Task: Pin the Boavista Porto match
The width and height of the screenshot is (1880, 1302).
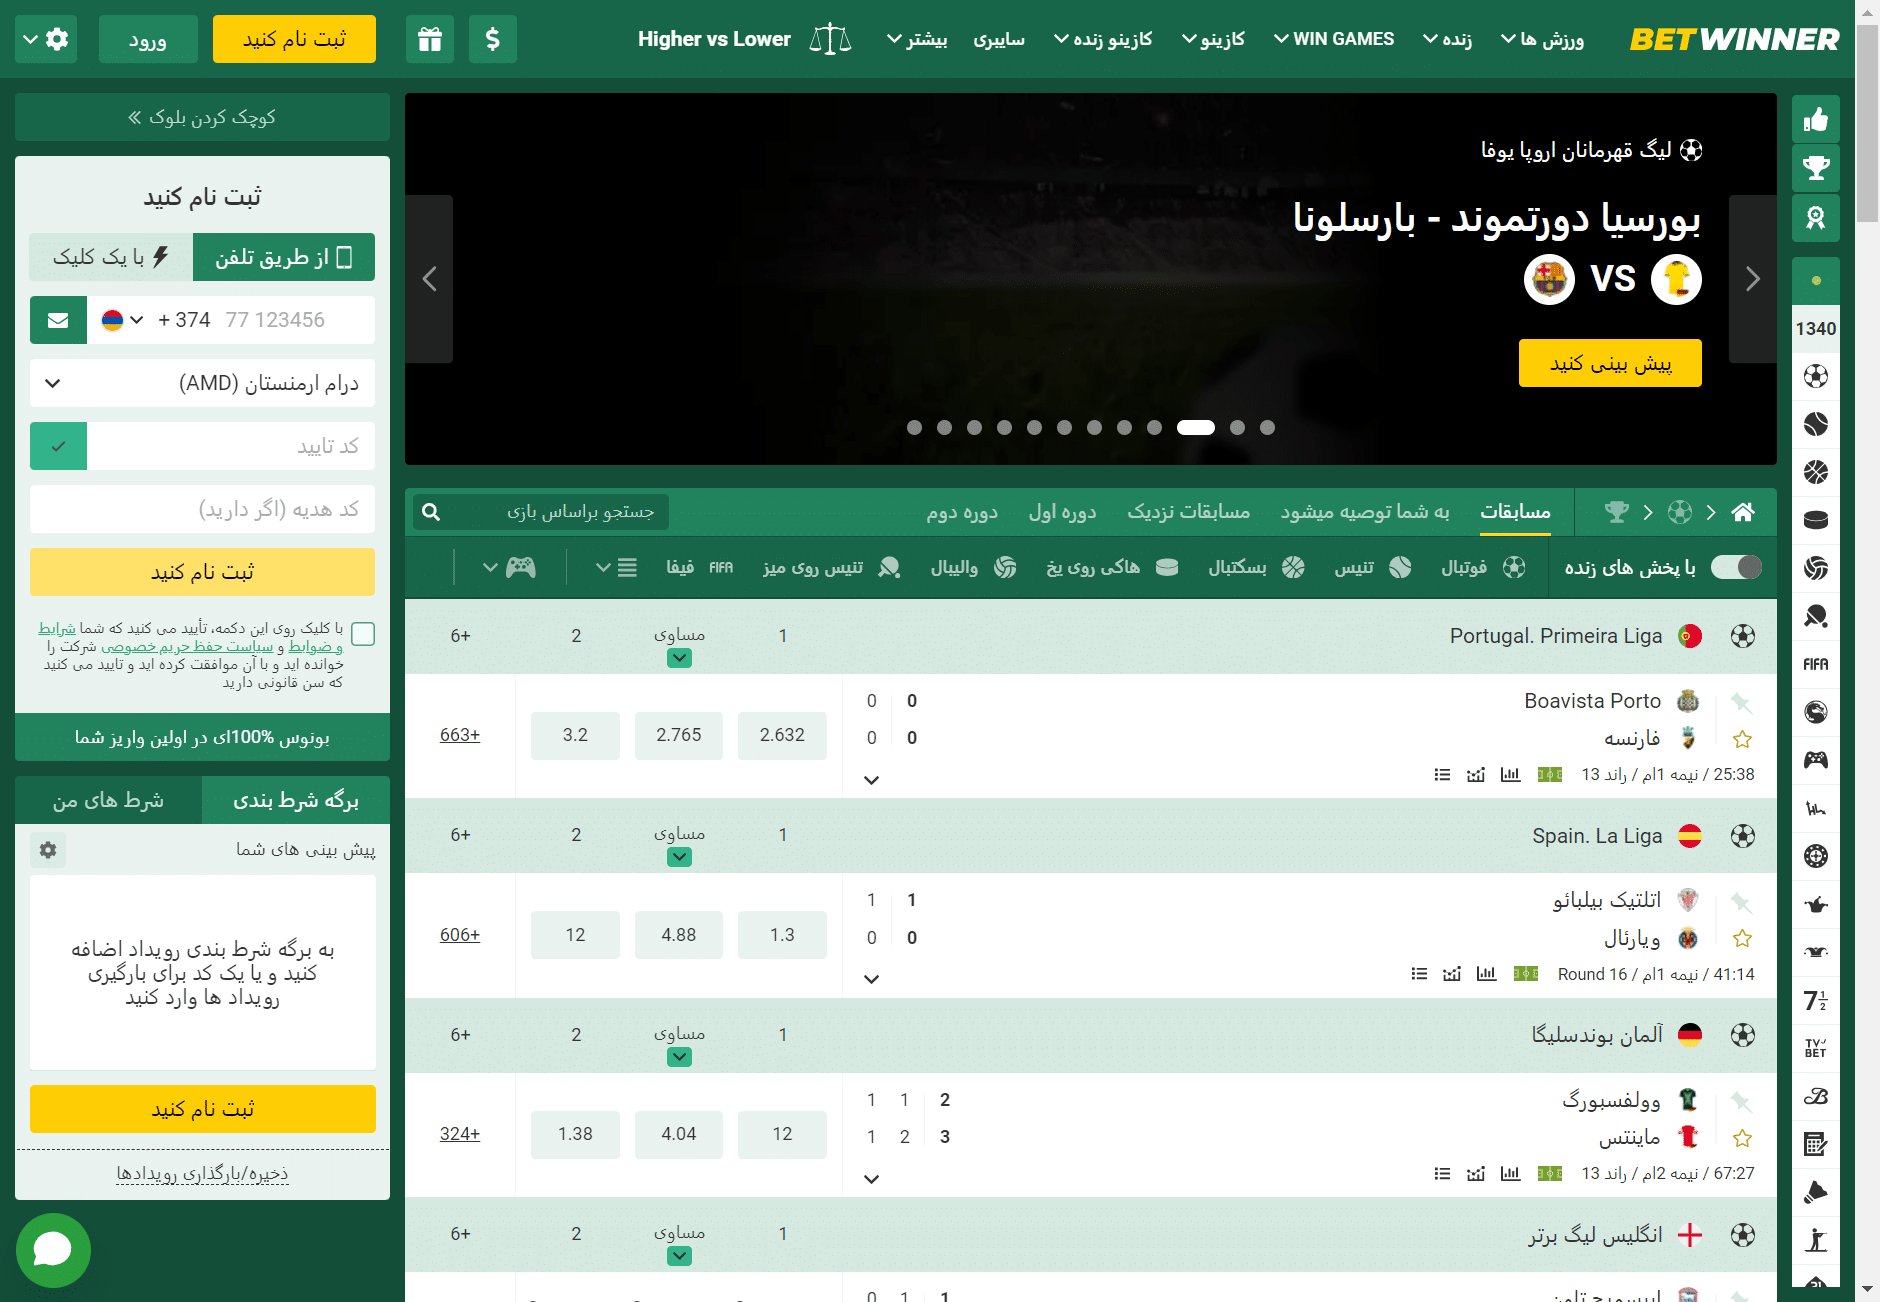Action: click(1741, 702)
